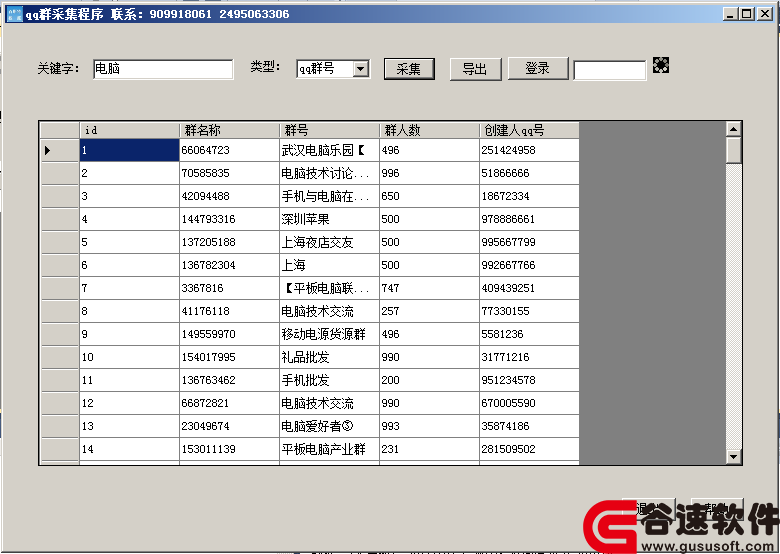Select cell 电脑爱好者③

point(329,426)
